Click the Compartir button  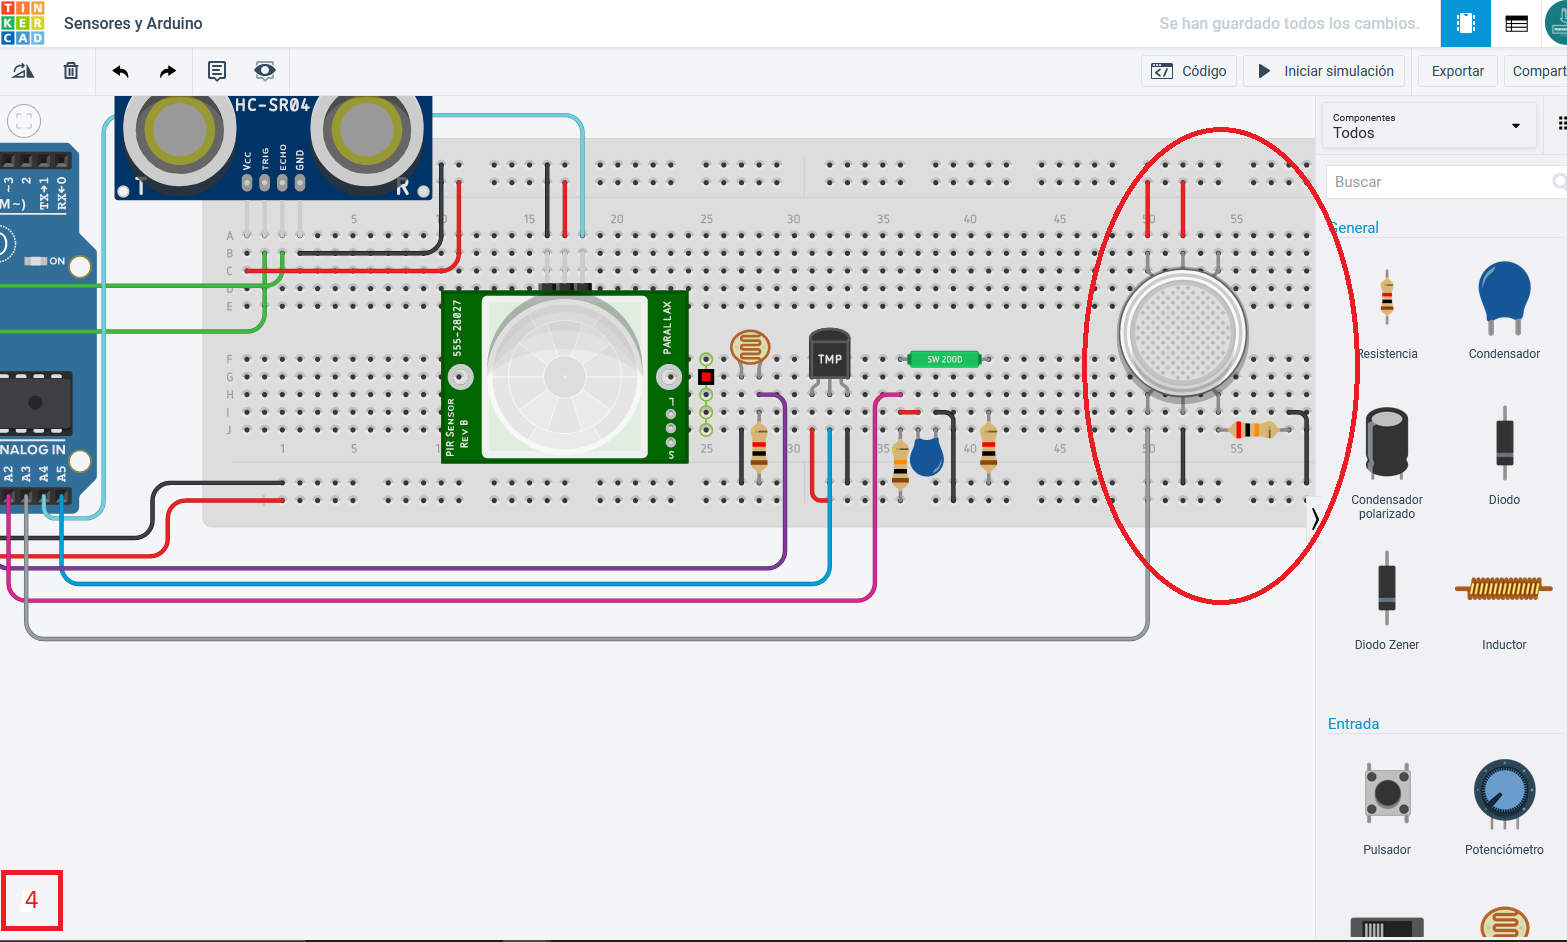(x=1537, y=71)
